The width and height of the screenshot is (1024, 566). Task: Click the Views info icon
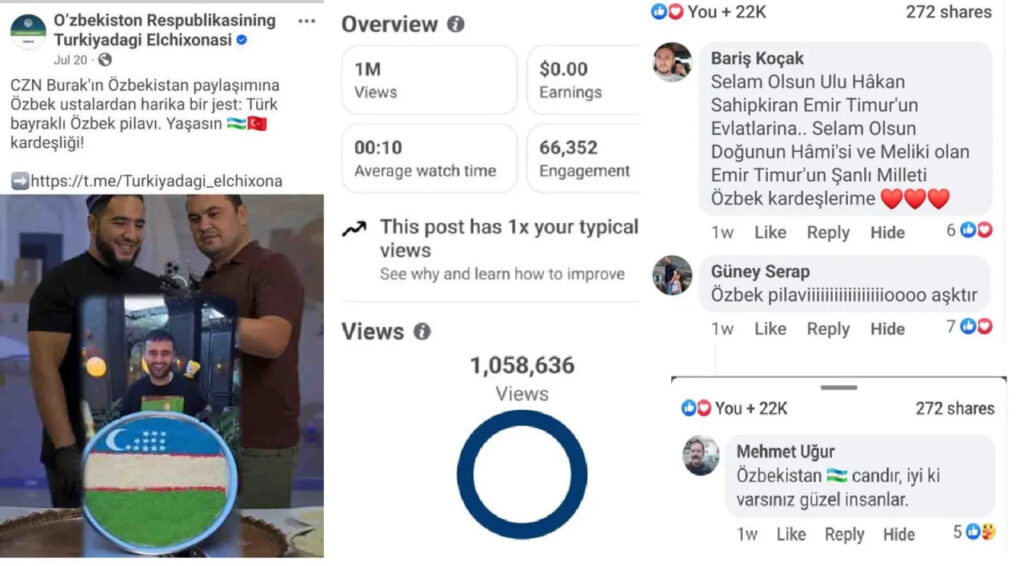coord(423,332)
